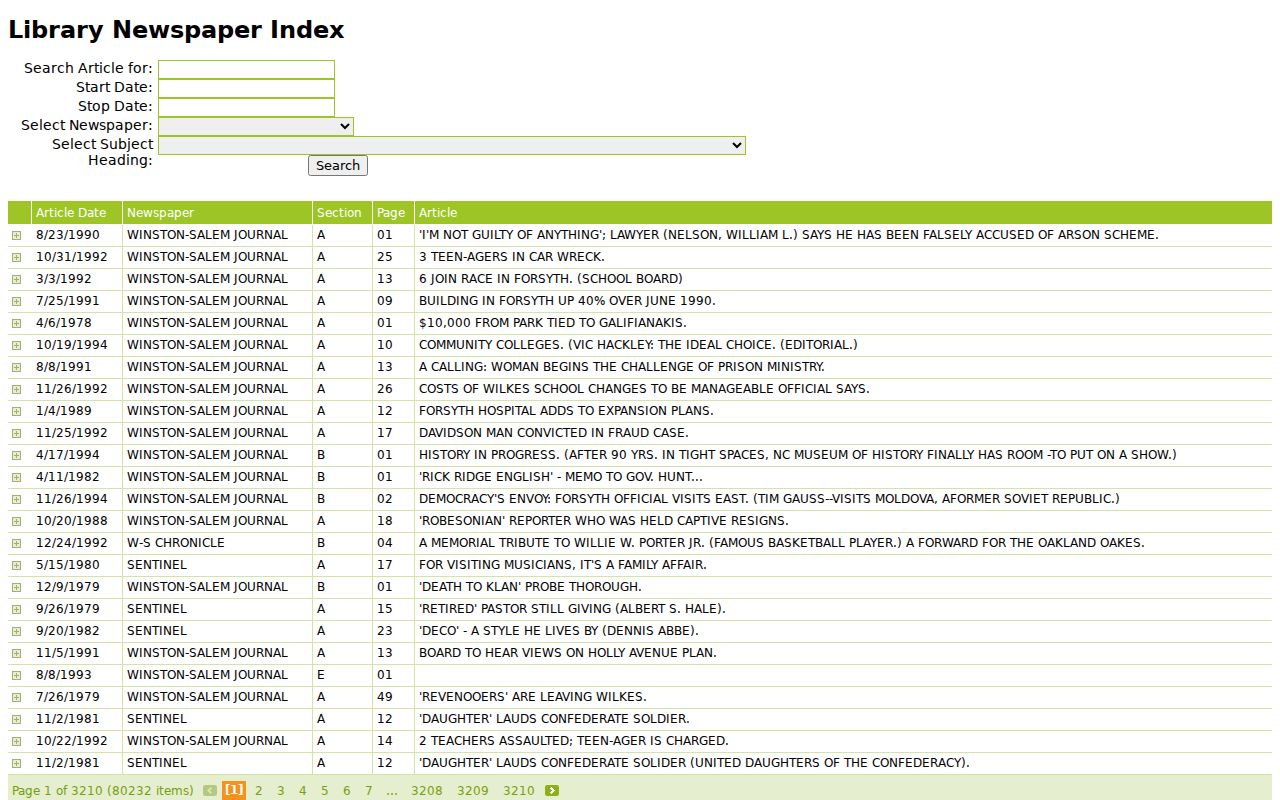Expand the 12/24/1992 W-S Chronicle row
This screenshot has height=800, width=1280.
[x=16, y=543]
